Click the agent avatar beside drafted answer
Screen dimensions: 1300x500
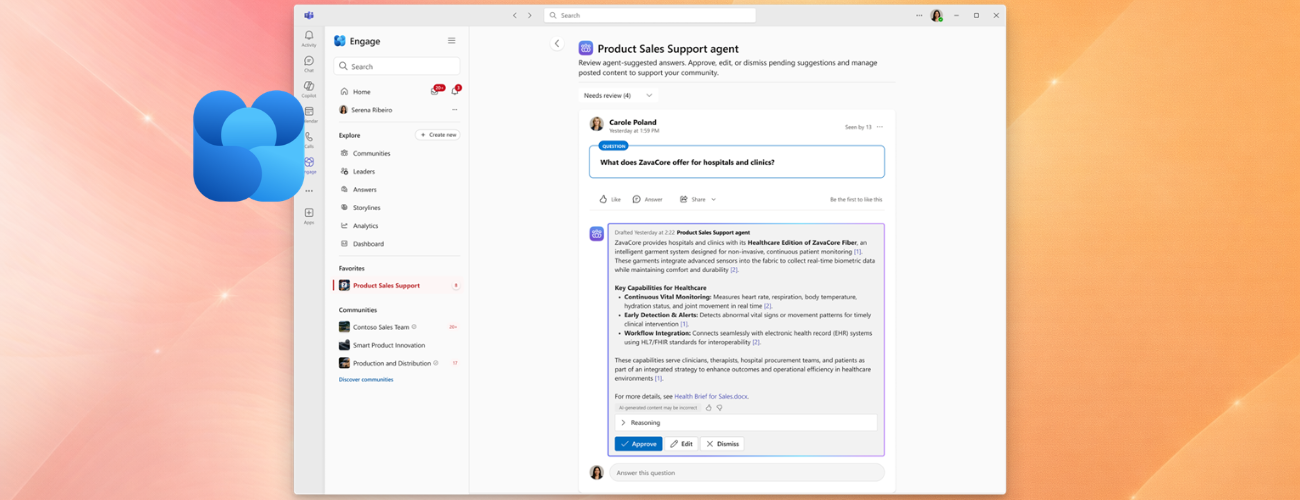point(597,234)
